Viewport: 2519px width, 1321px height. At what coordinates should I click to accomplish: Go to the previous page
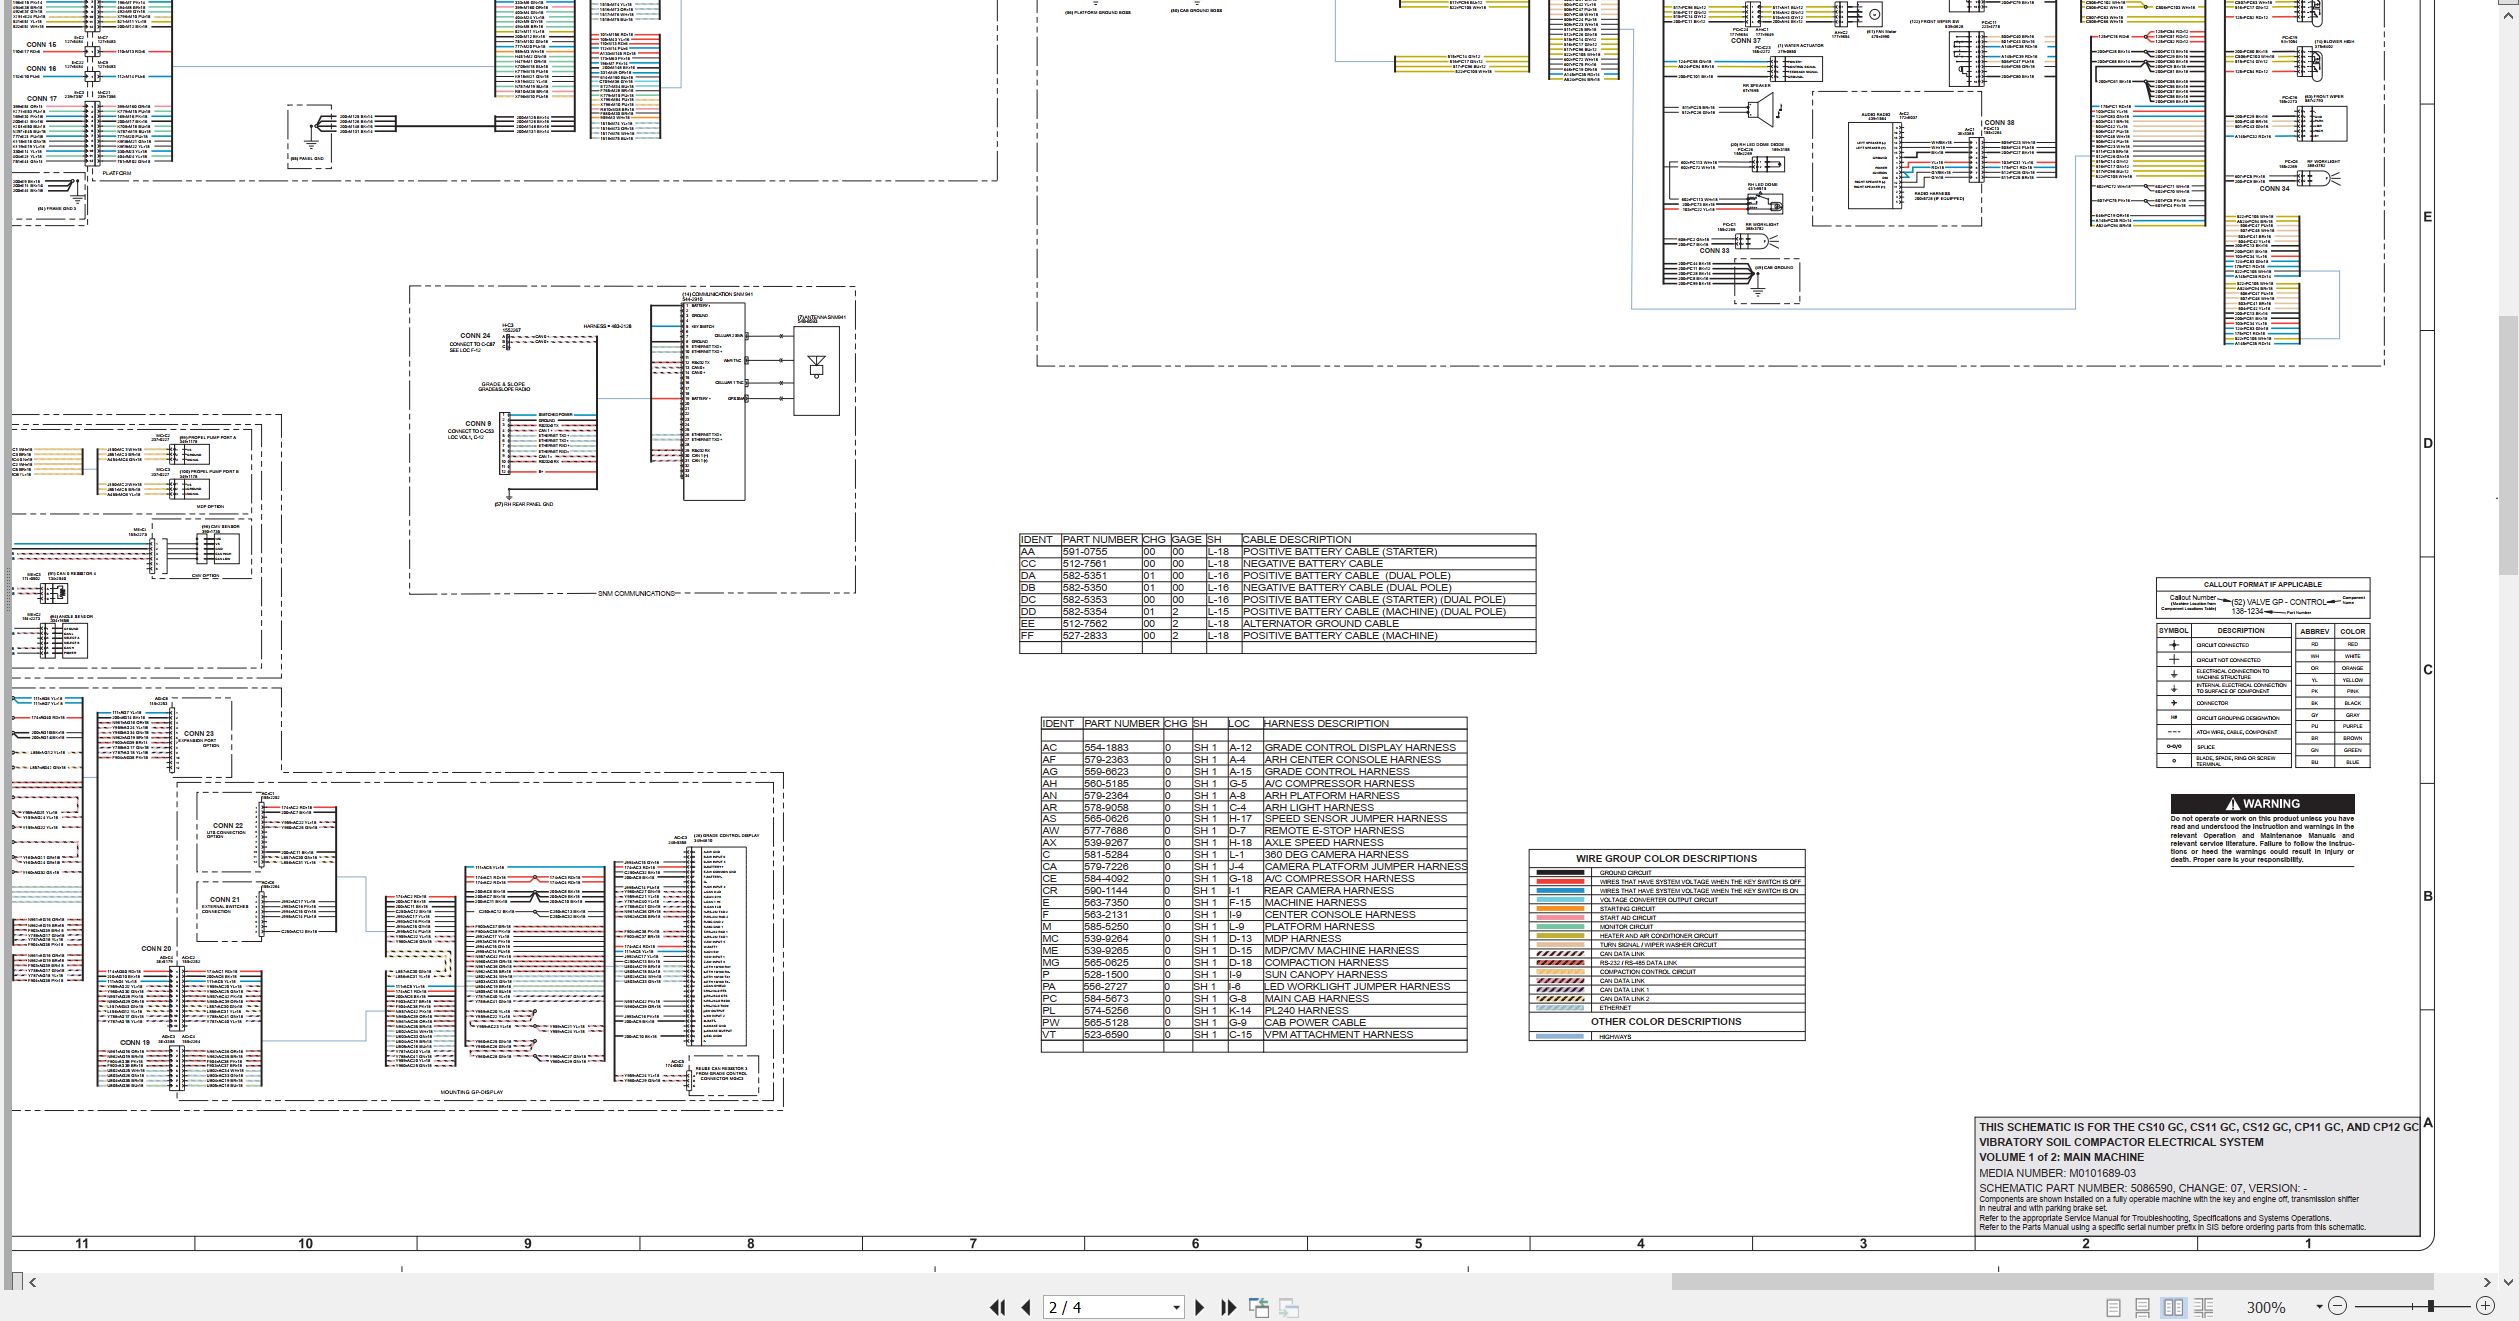[x=1026, y=1307]
